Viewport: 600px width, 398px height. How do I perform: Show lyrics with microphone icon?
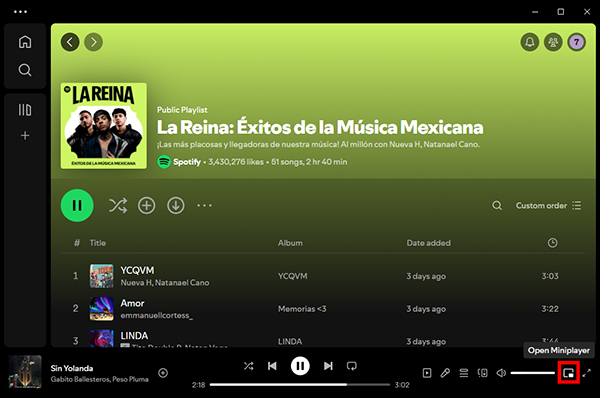(445, 373)
